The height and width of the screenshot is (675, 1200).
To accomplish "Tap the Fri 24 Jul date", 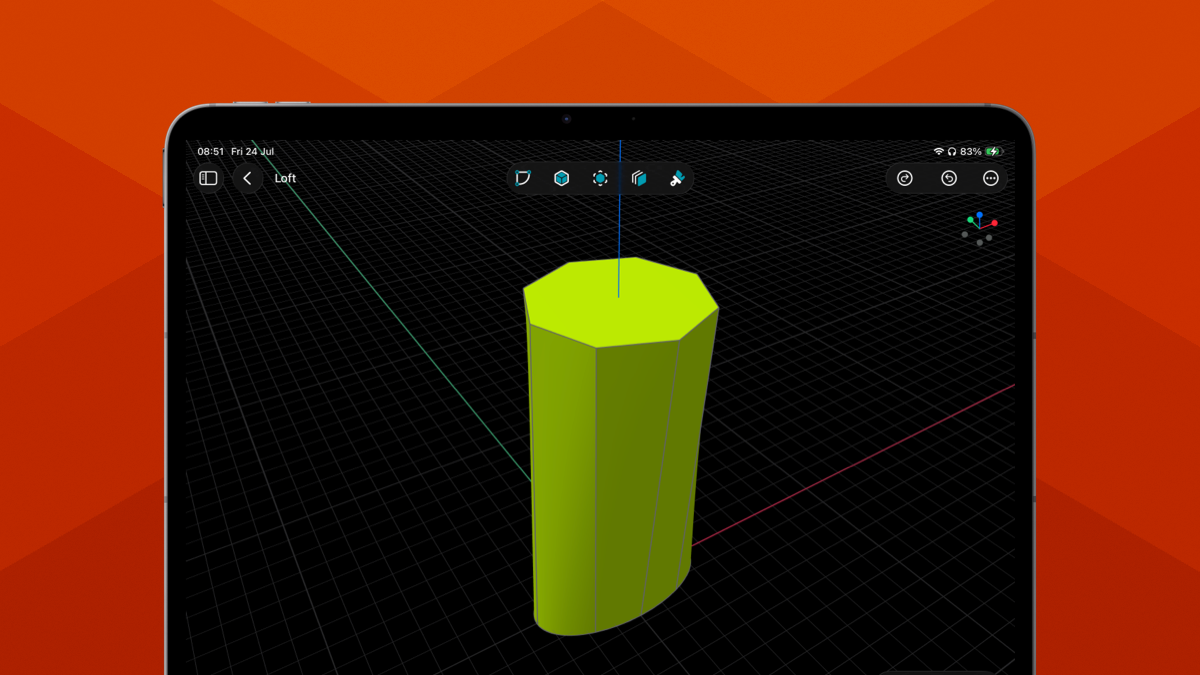I will pos(252,152).
